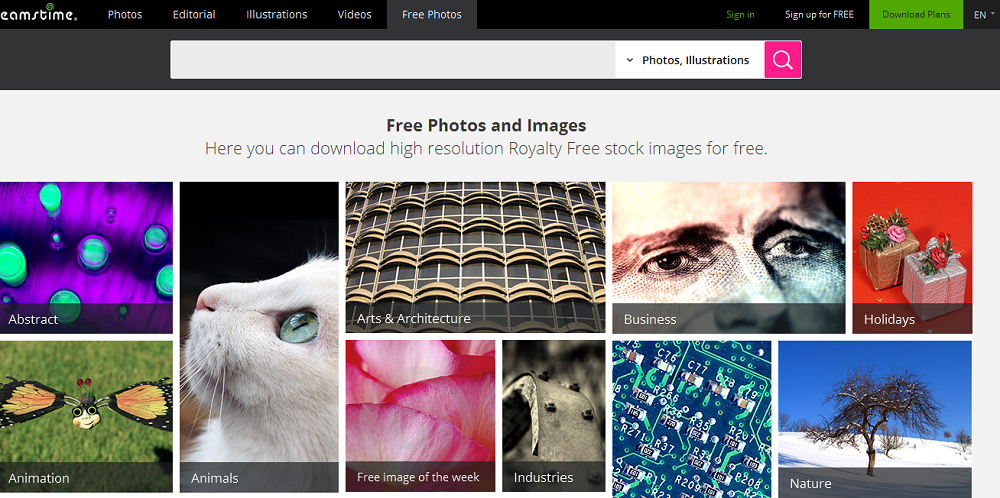Focus the search text field
This screenshot has width=1000, height=498.
coord(392,60)
